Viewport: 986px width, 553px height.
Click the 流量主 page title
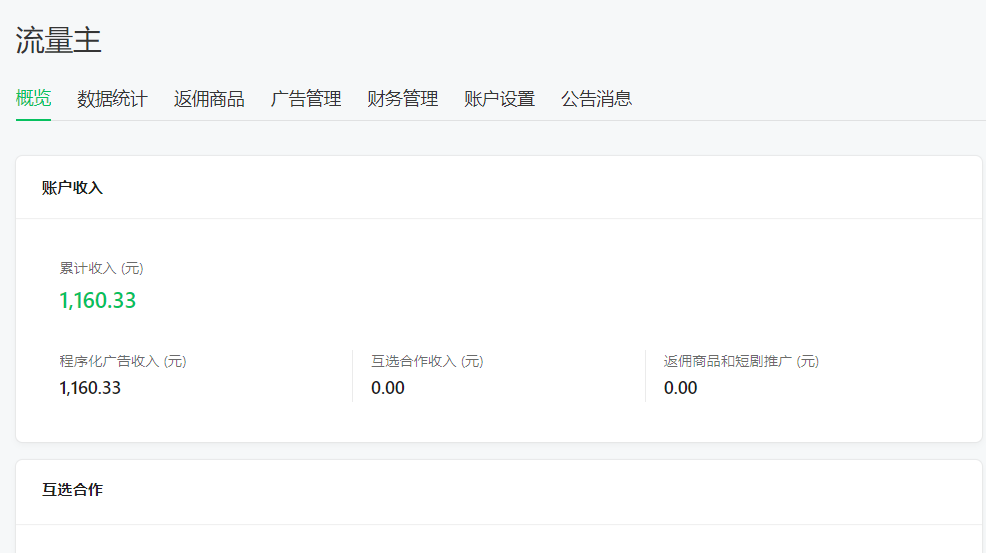[58, 40]
